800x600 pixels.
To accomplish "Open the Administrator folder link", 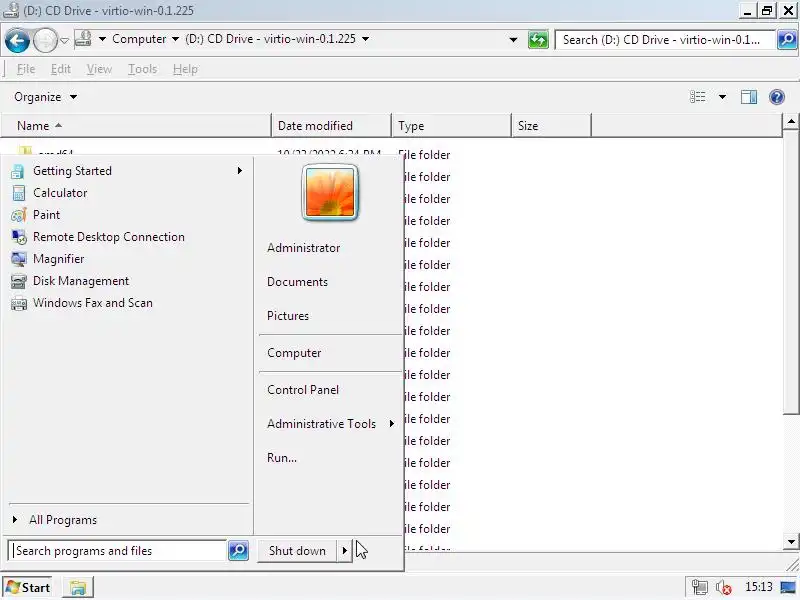I will (x=303, y=248).
